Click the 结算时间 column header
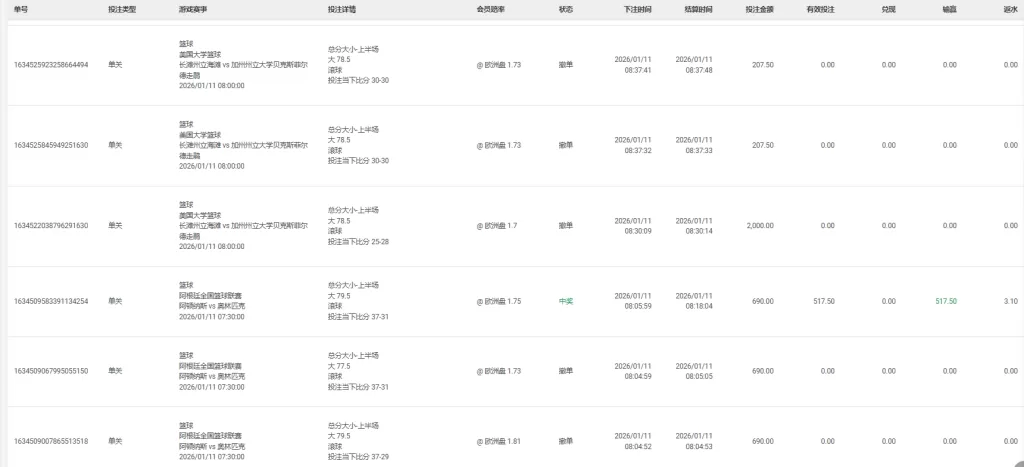Screen dimensions: 1024x467 point(698,8)
